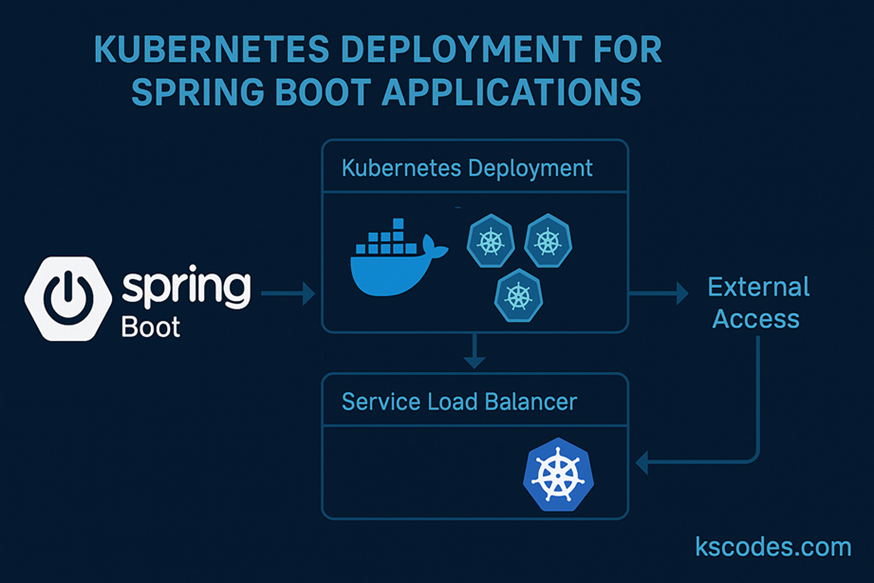Toggle the External Access label
This screenshot has height=583, width=874.
(759, 303)
